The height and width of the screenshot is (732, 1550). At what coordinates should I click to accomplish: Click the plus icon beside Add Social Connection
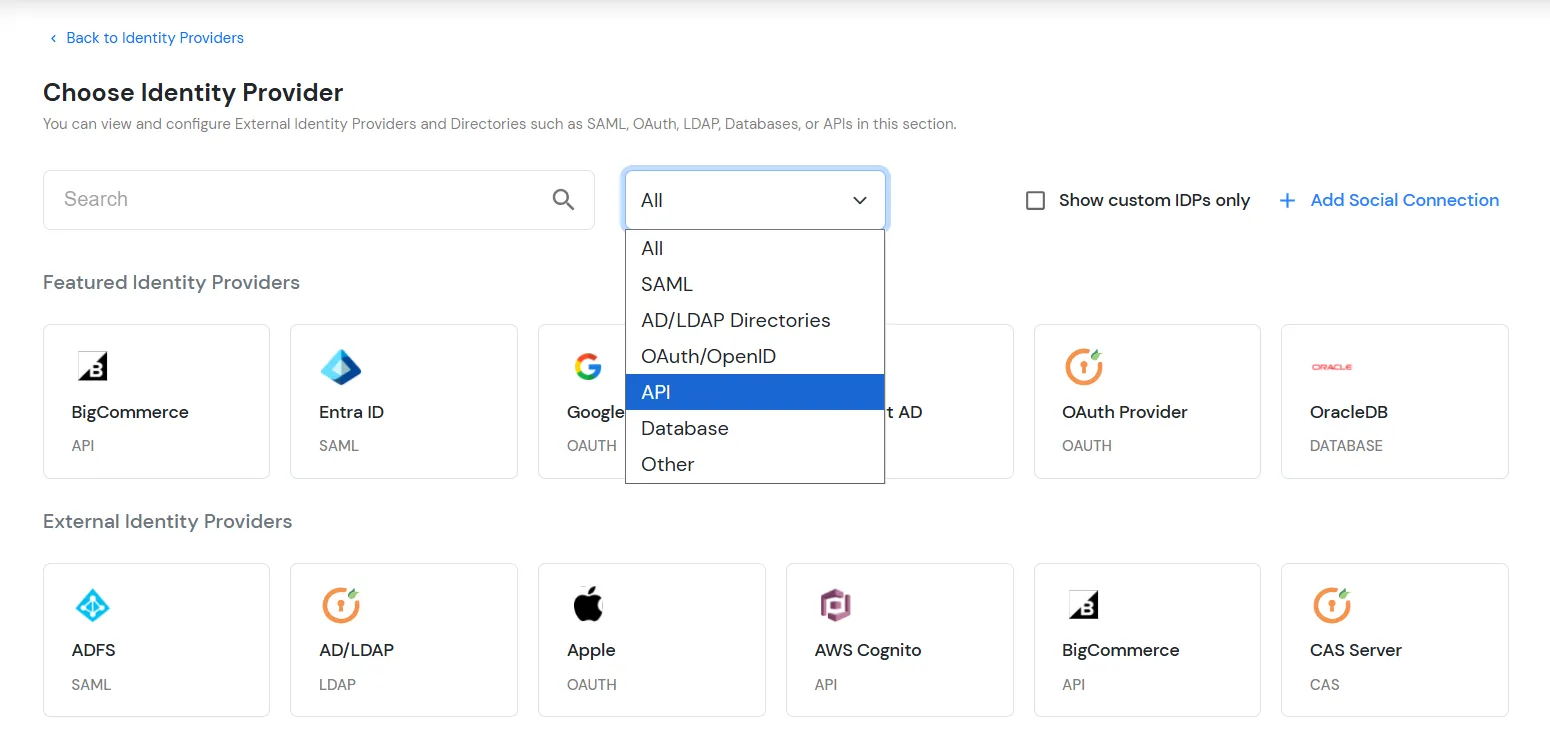point(1287,200)
